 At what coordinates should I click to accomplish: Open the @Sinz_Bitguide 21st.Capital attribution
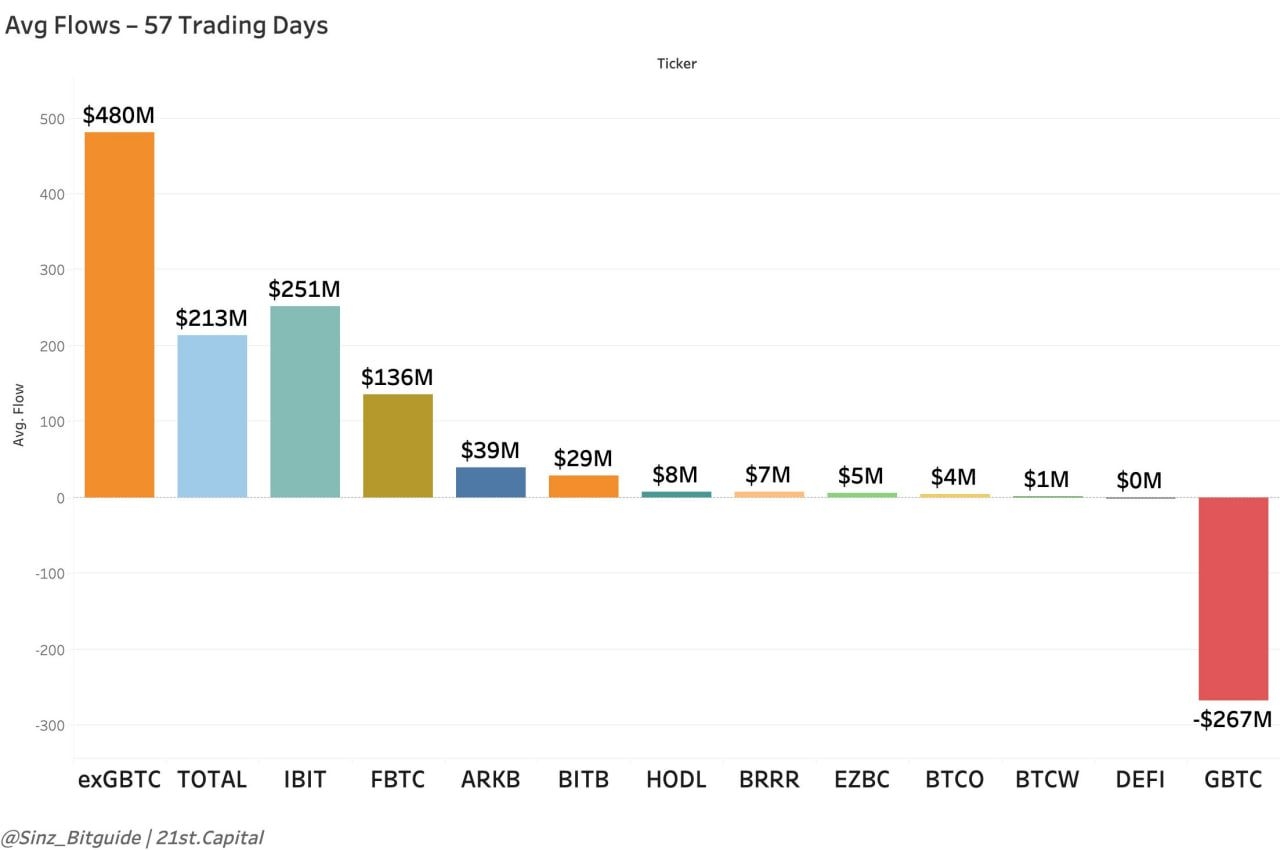pyautogui.click(x=133, y=837)
